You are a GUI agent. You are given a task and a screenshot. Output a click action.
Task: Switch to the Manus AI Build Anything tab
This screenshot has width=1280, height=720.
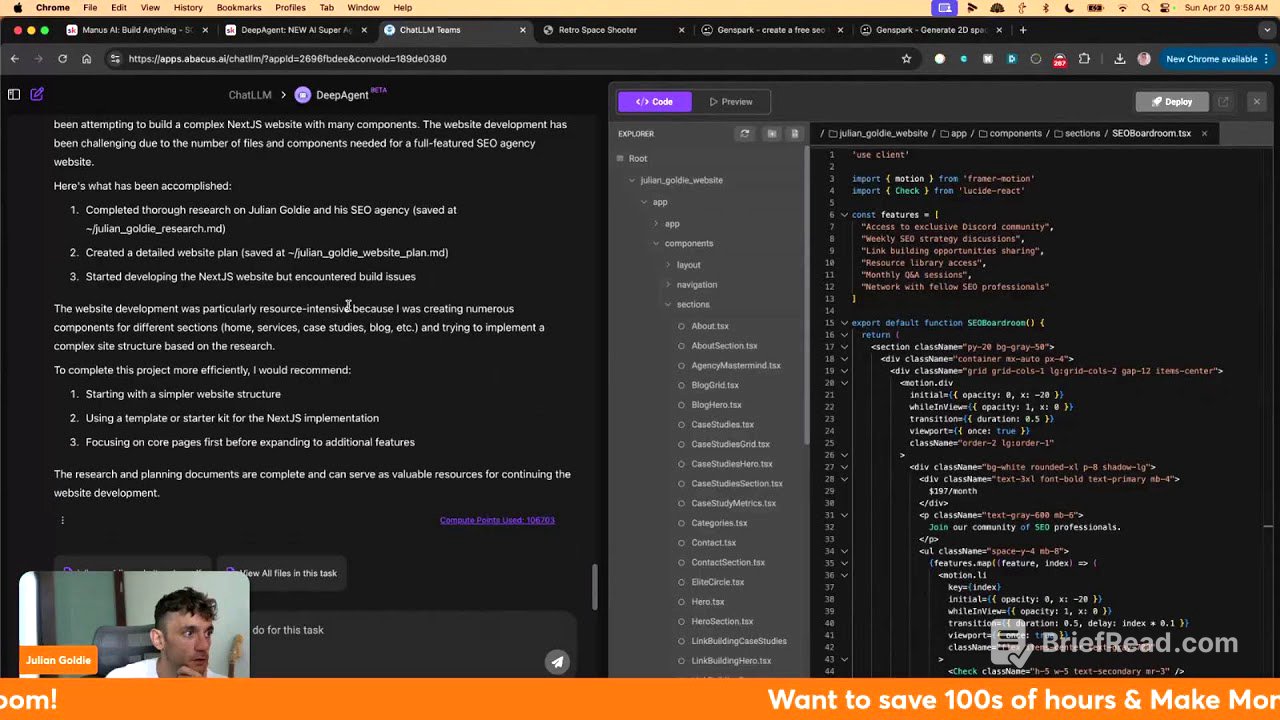click(137, 30)
